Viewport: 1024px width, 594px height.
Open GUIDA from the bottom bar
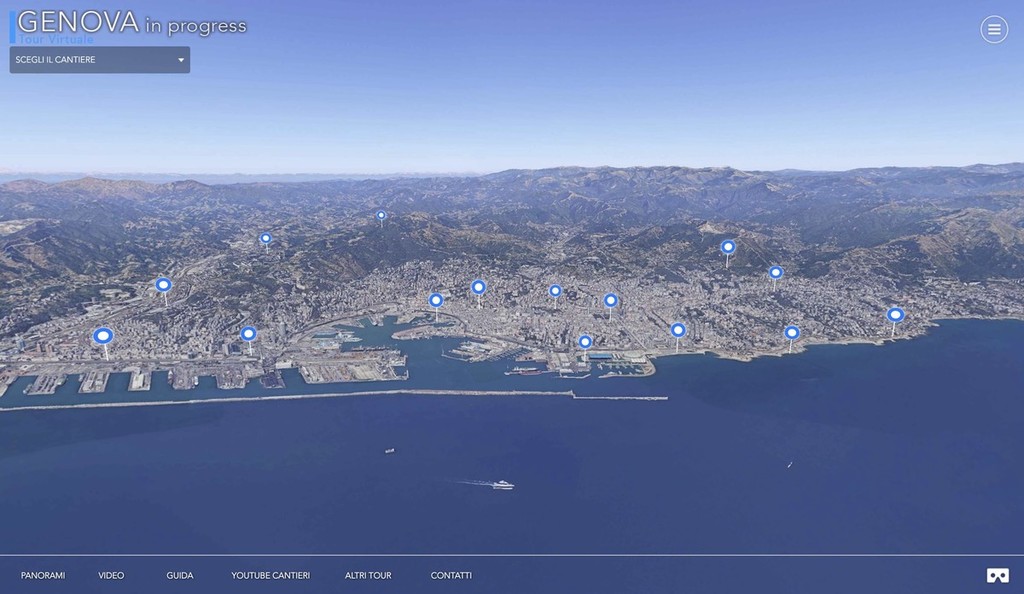180,575
